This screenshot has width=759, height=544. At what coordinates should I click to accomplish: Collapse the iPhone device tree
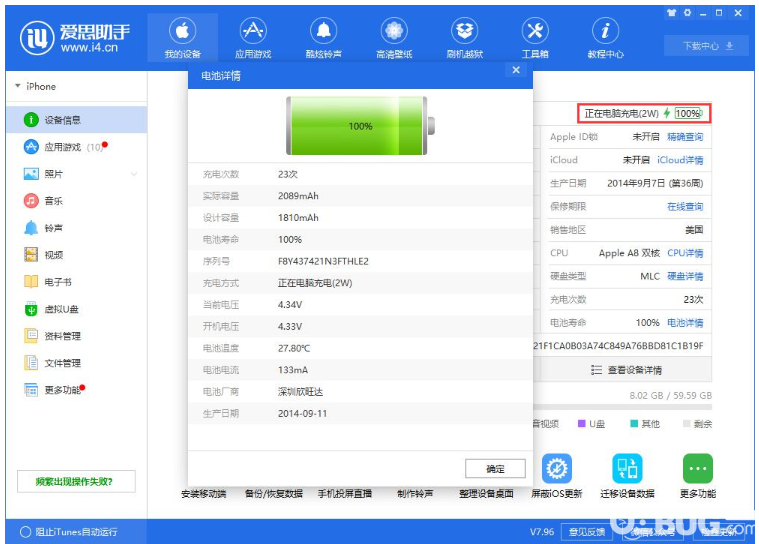click(18, 86)
